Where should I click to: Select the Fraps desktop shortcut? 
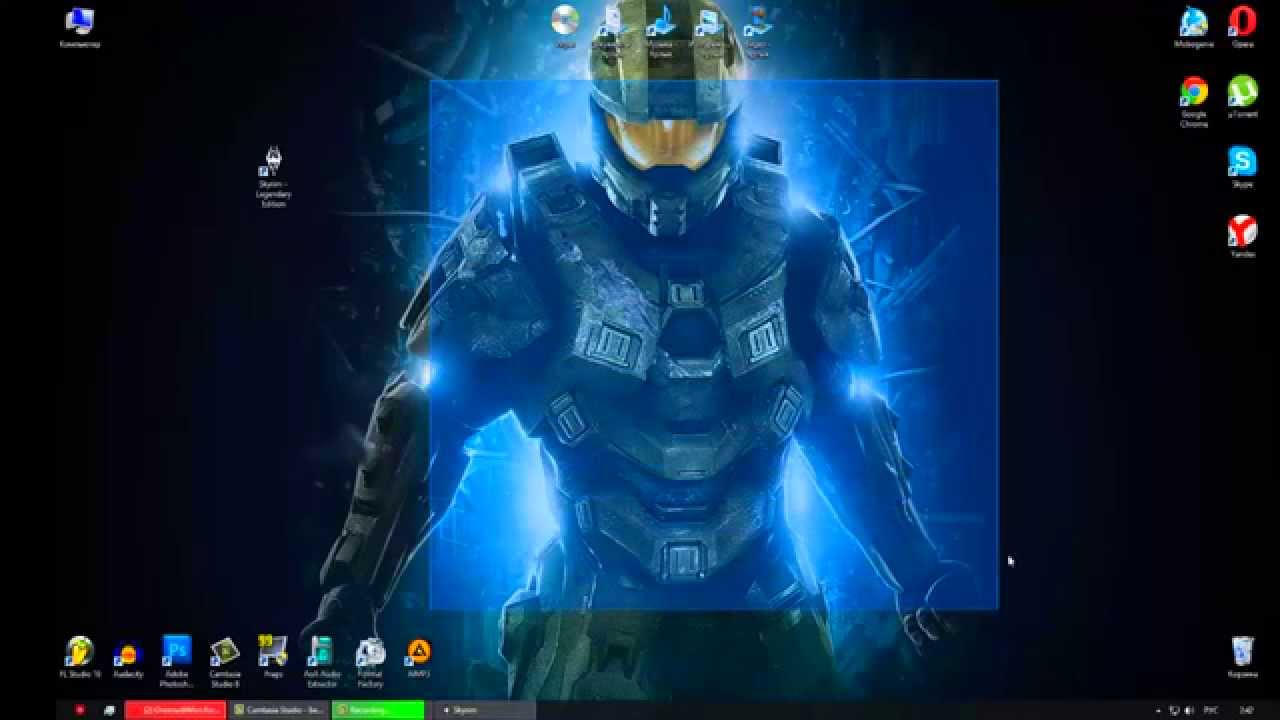[x=273, y=657]
